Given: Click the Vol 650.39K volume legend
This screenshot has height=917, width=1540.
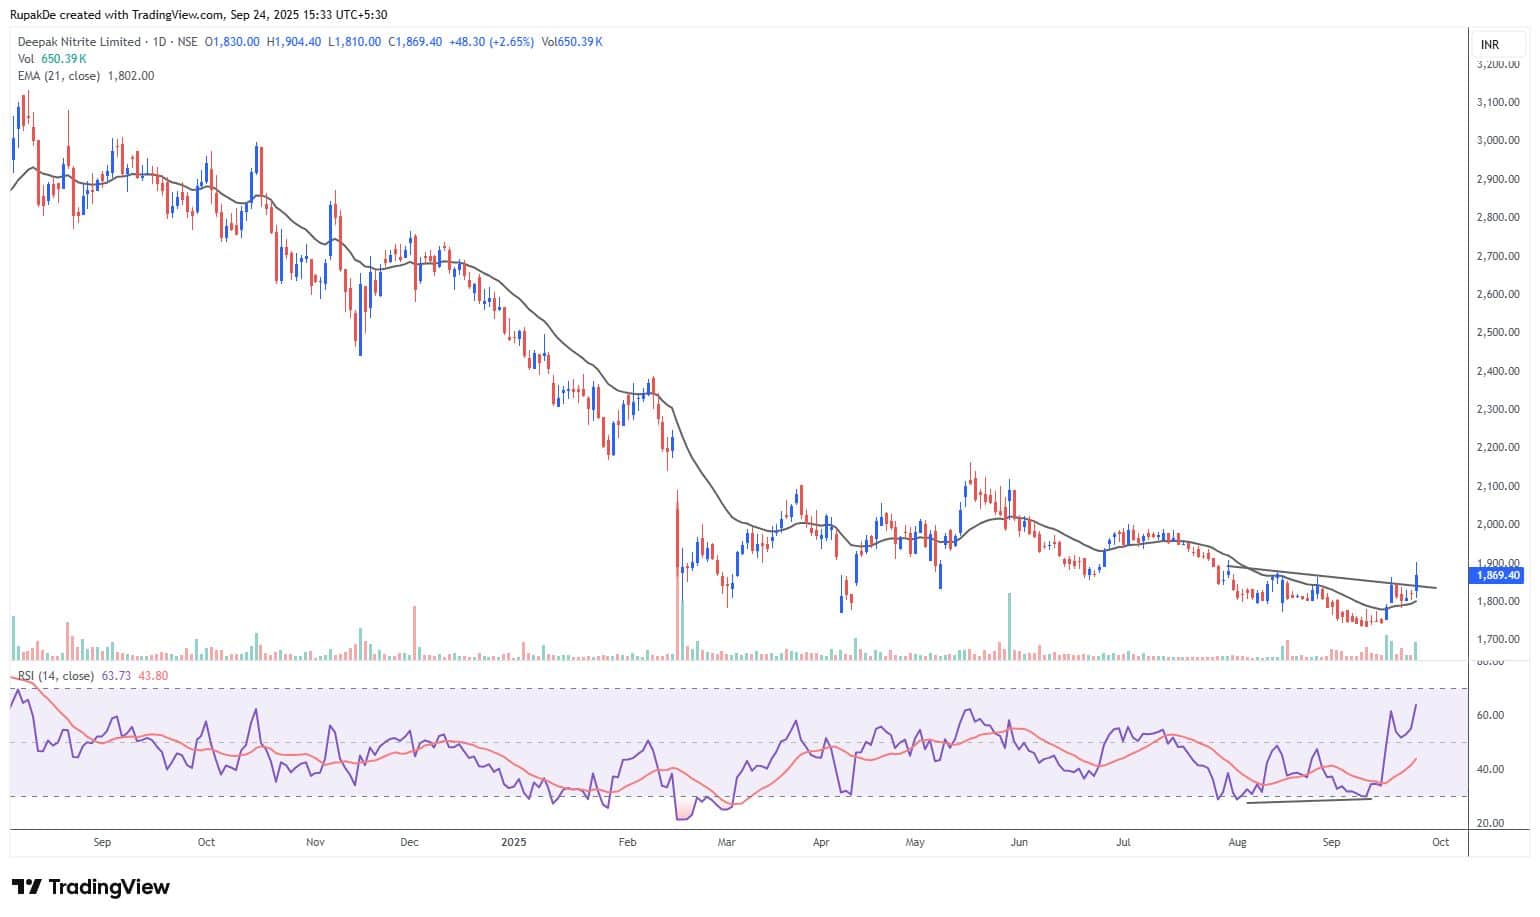Looking at the screenshot, I should [x=52, y=59].
